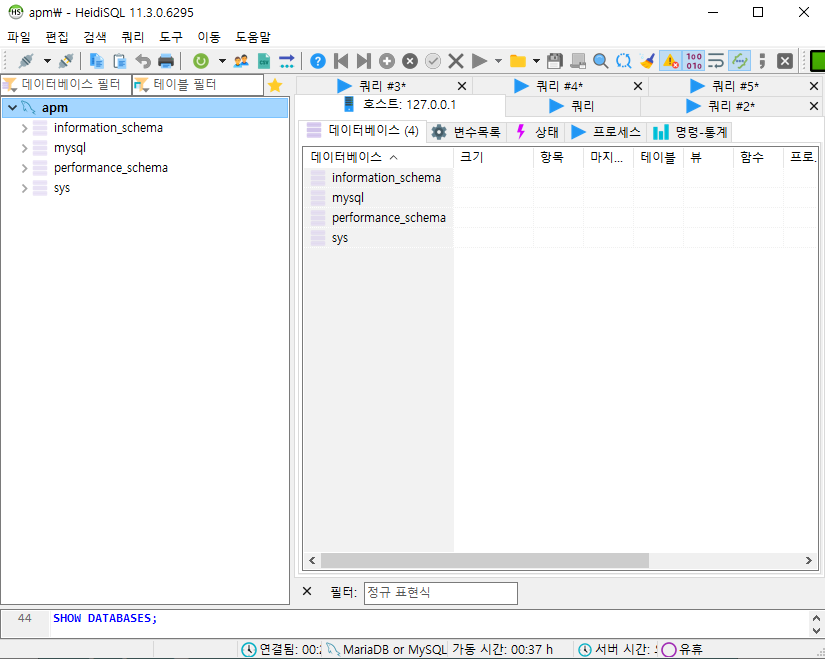The image size is (825, 659).
Task: Switch to the 쿼리 #2* tab
Action: coord(731,106)
